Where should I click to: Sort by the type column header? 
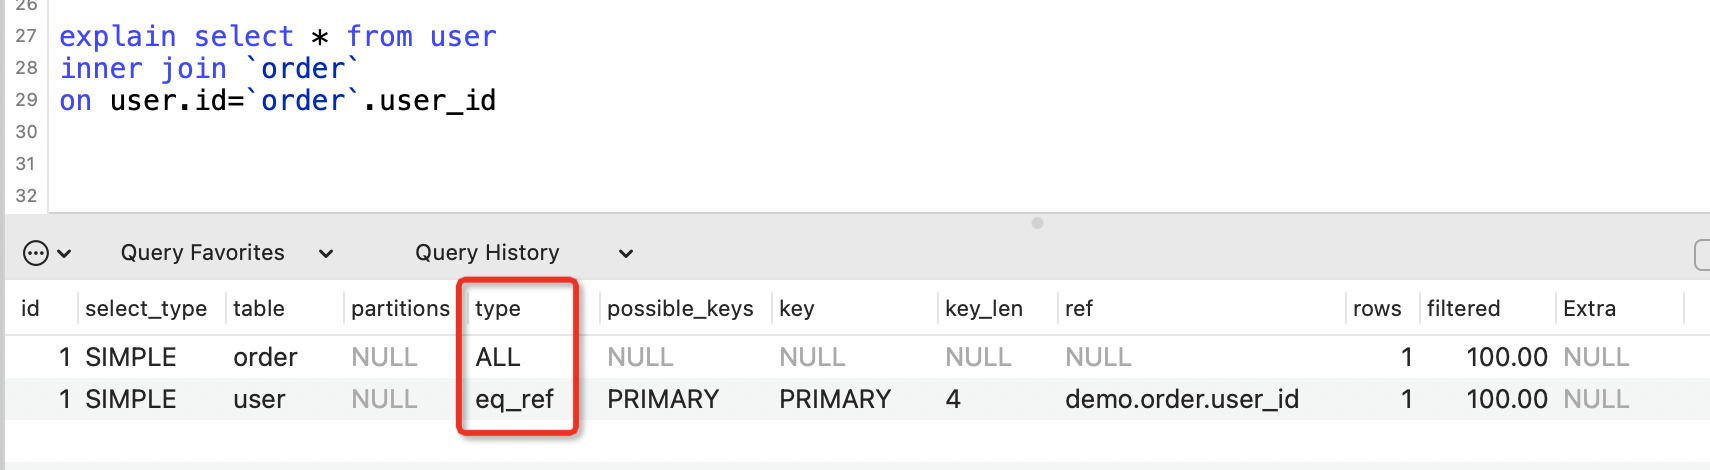[497, 308]
